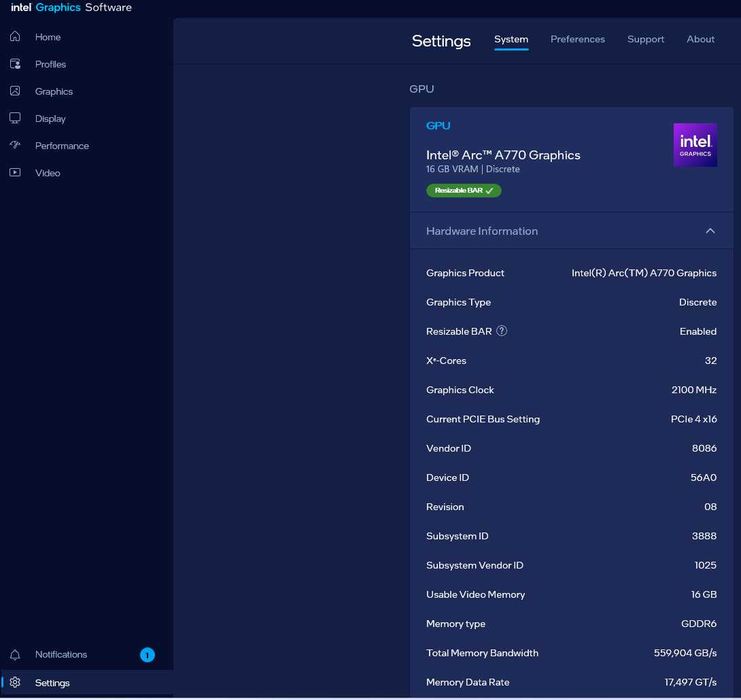Viewport: 741px width, 700px height.
Task: Click Subsystem Vendor ID value '1025'
Action: [x=706, y=565]
